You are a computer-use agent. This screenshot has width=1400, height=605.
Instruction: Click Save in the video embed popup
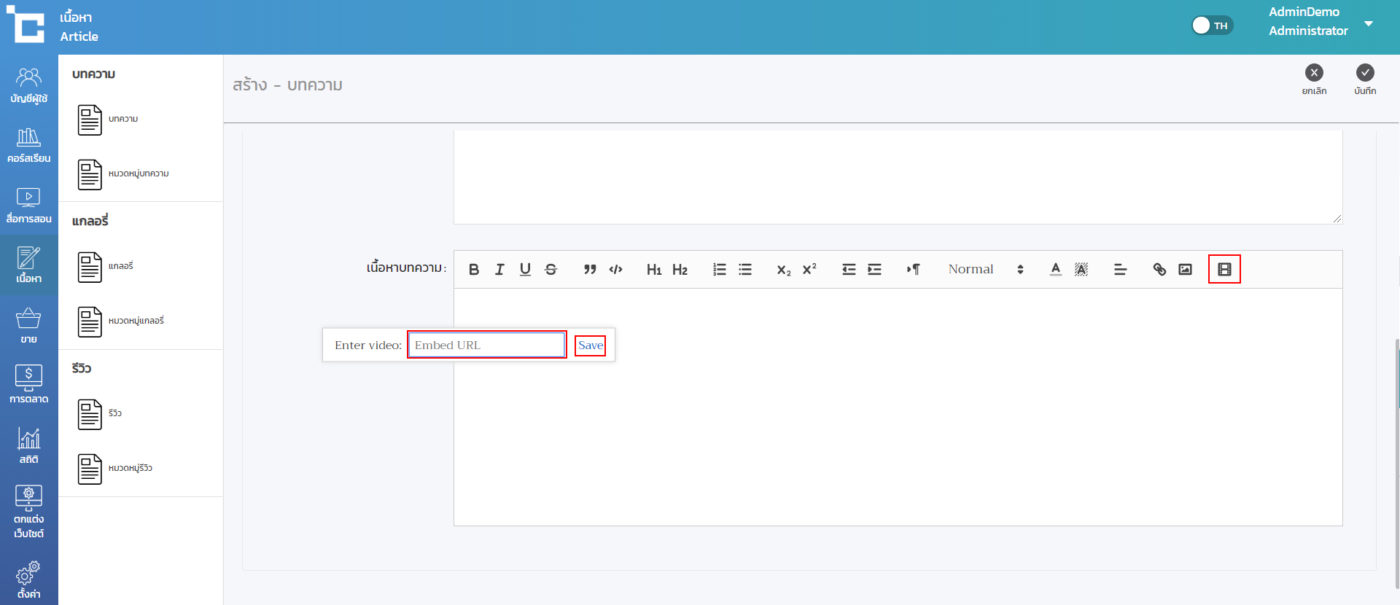point(590,345)
